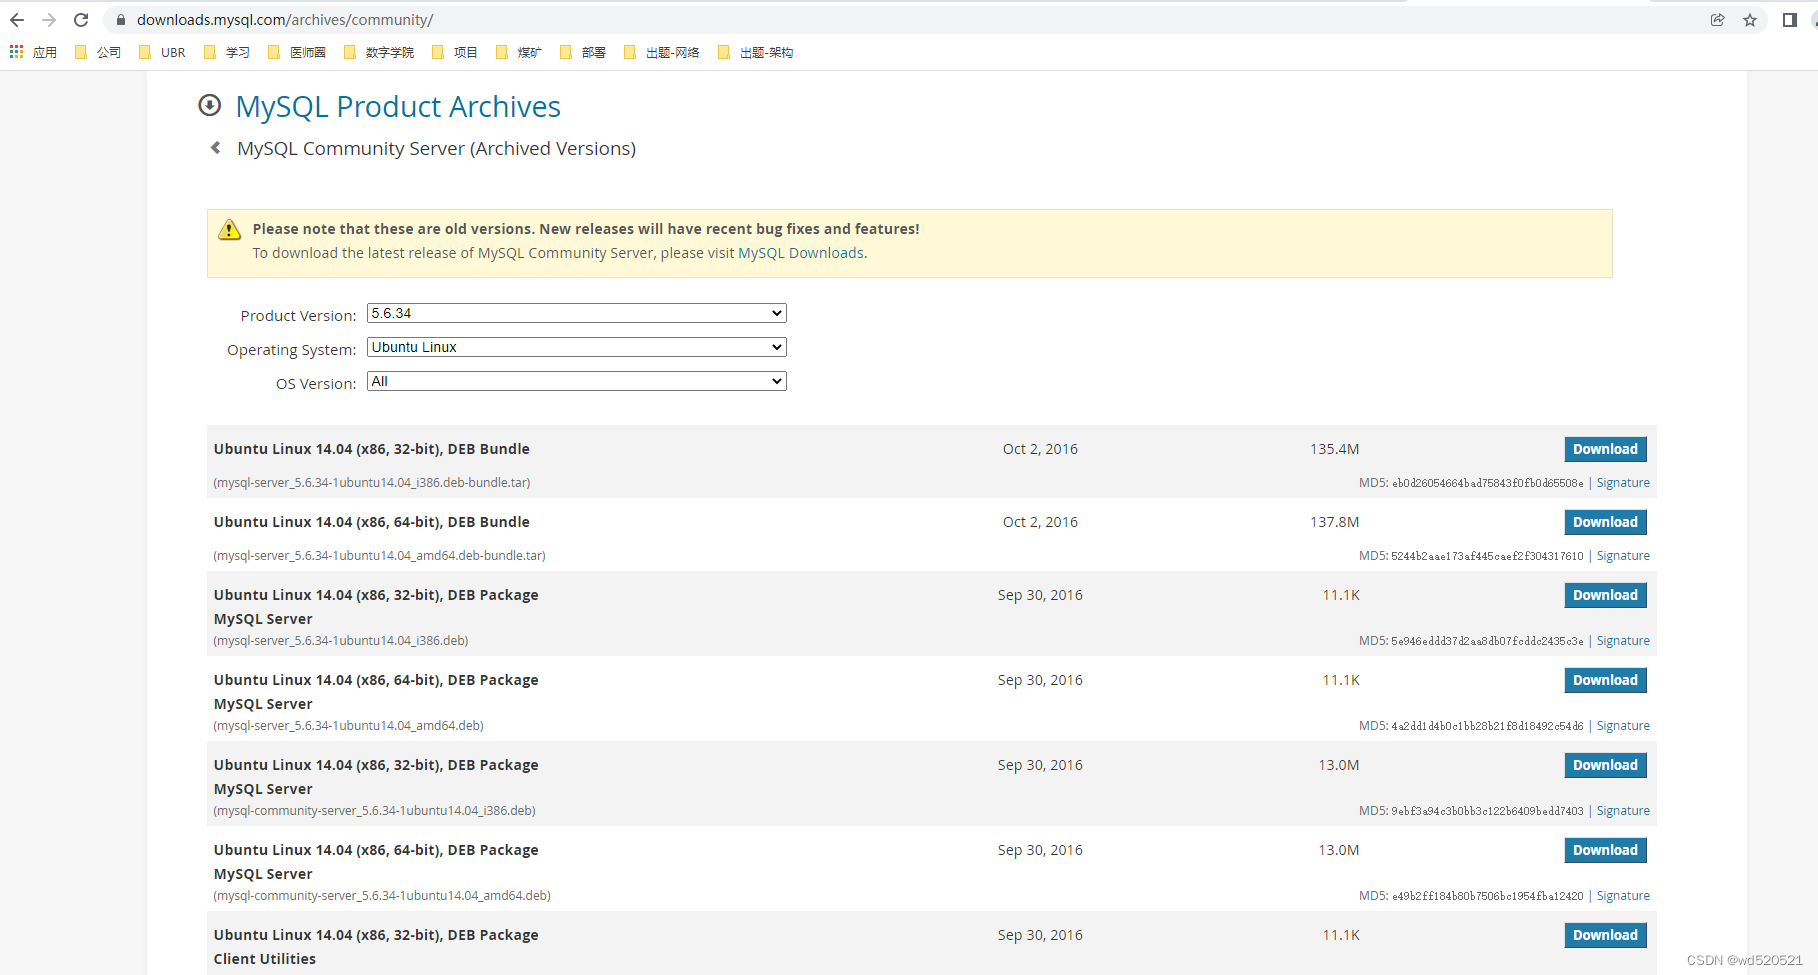Click the MySQL Product Archives download-circle icon
The width and height of the screenshot is (1818, 975).
tap(210, 105)
